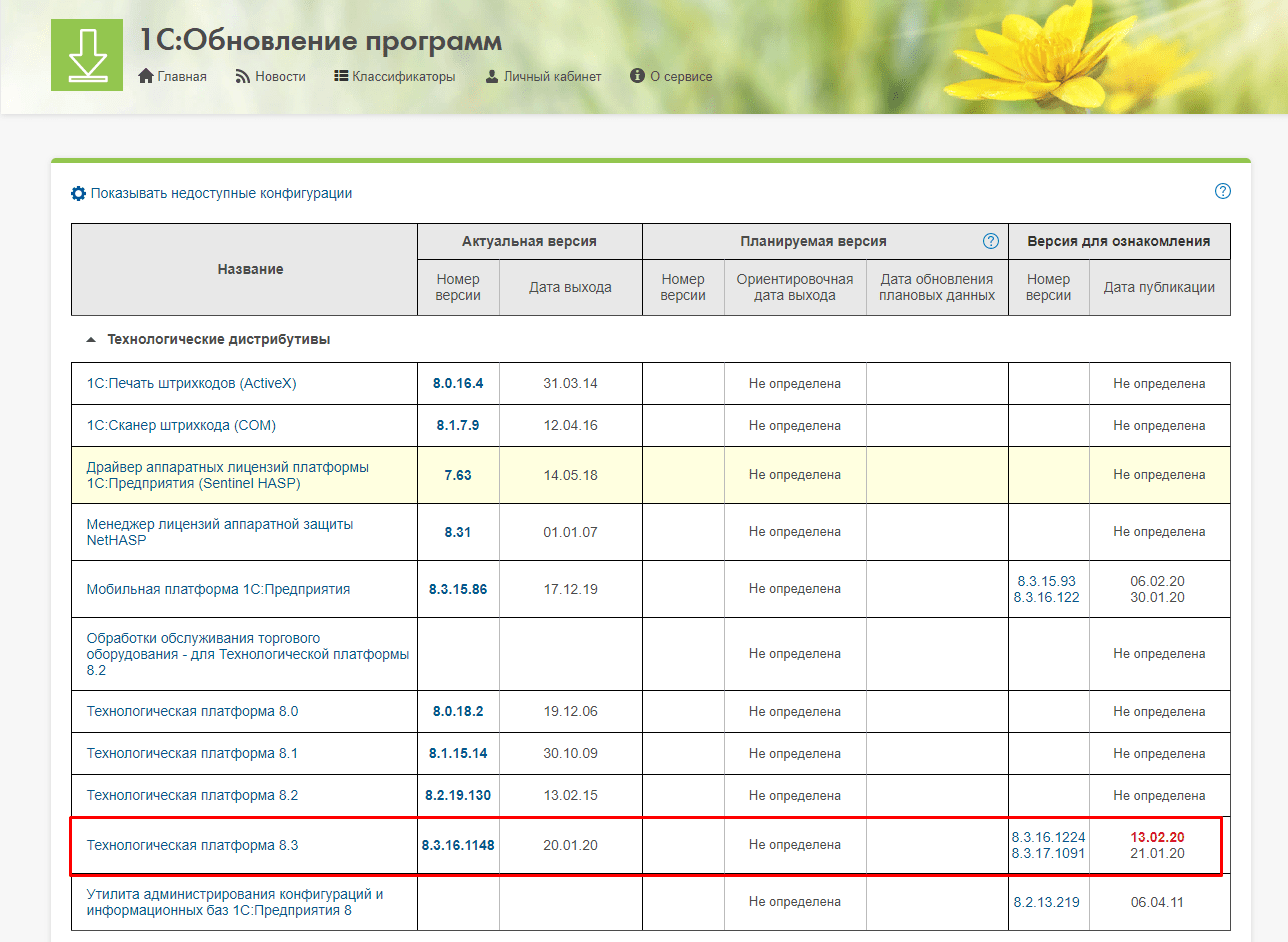Click the Версия для ознакомления header
This screenshot has width=1288, height=942.
point(1119,241)
